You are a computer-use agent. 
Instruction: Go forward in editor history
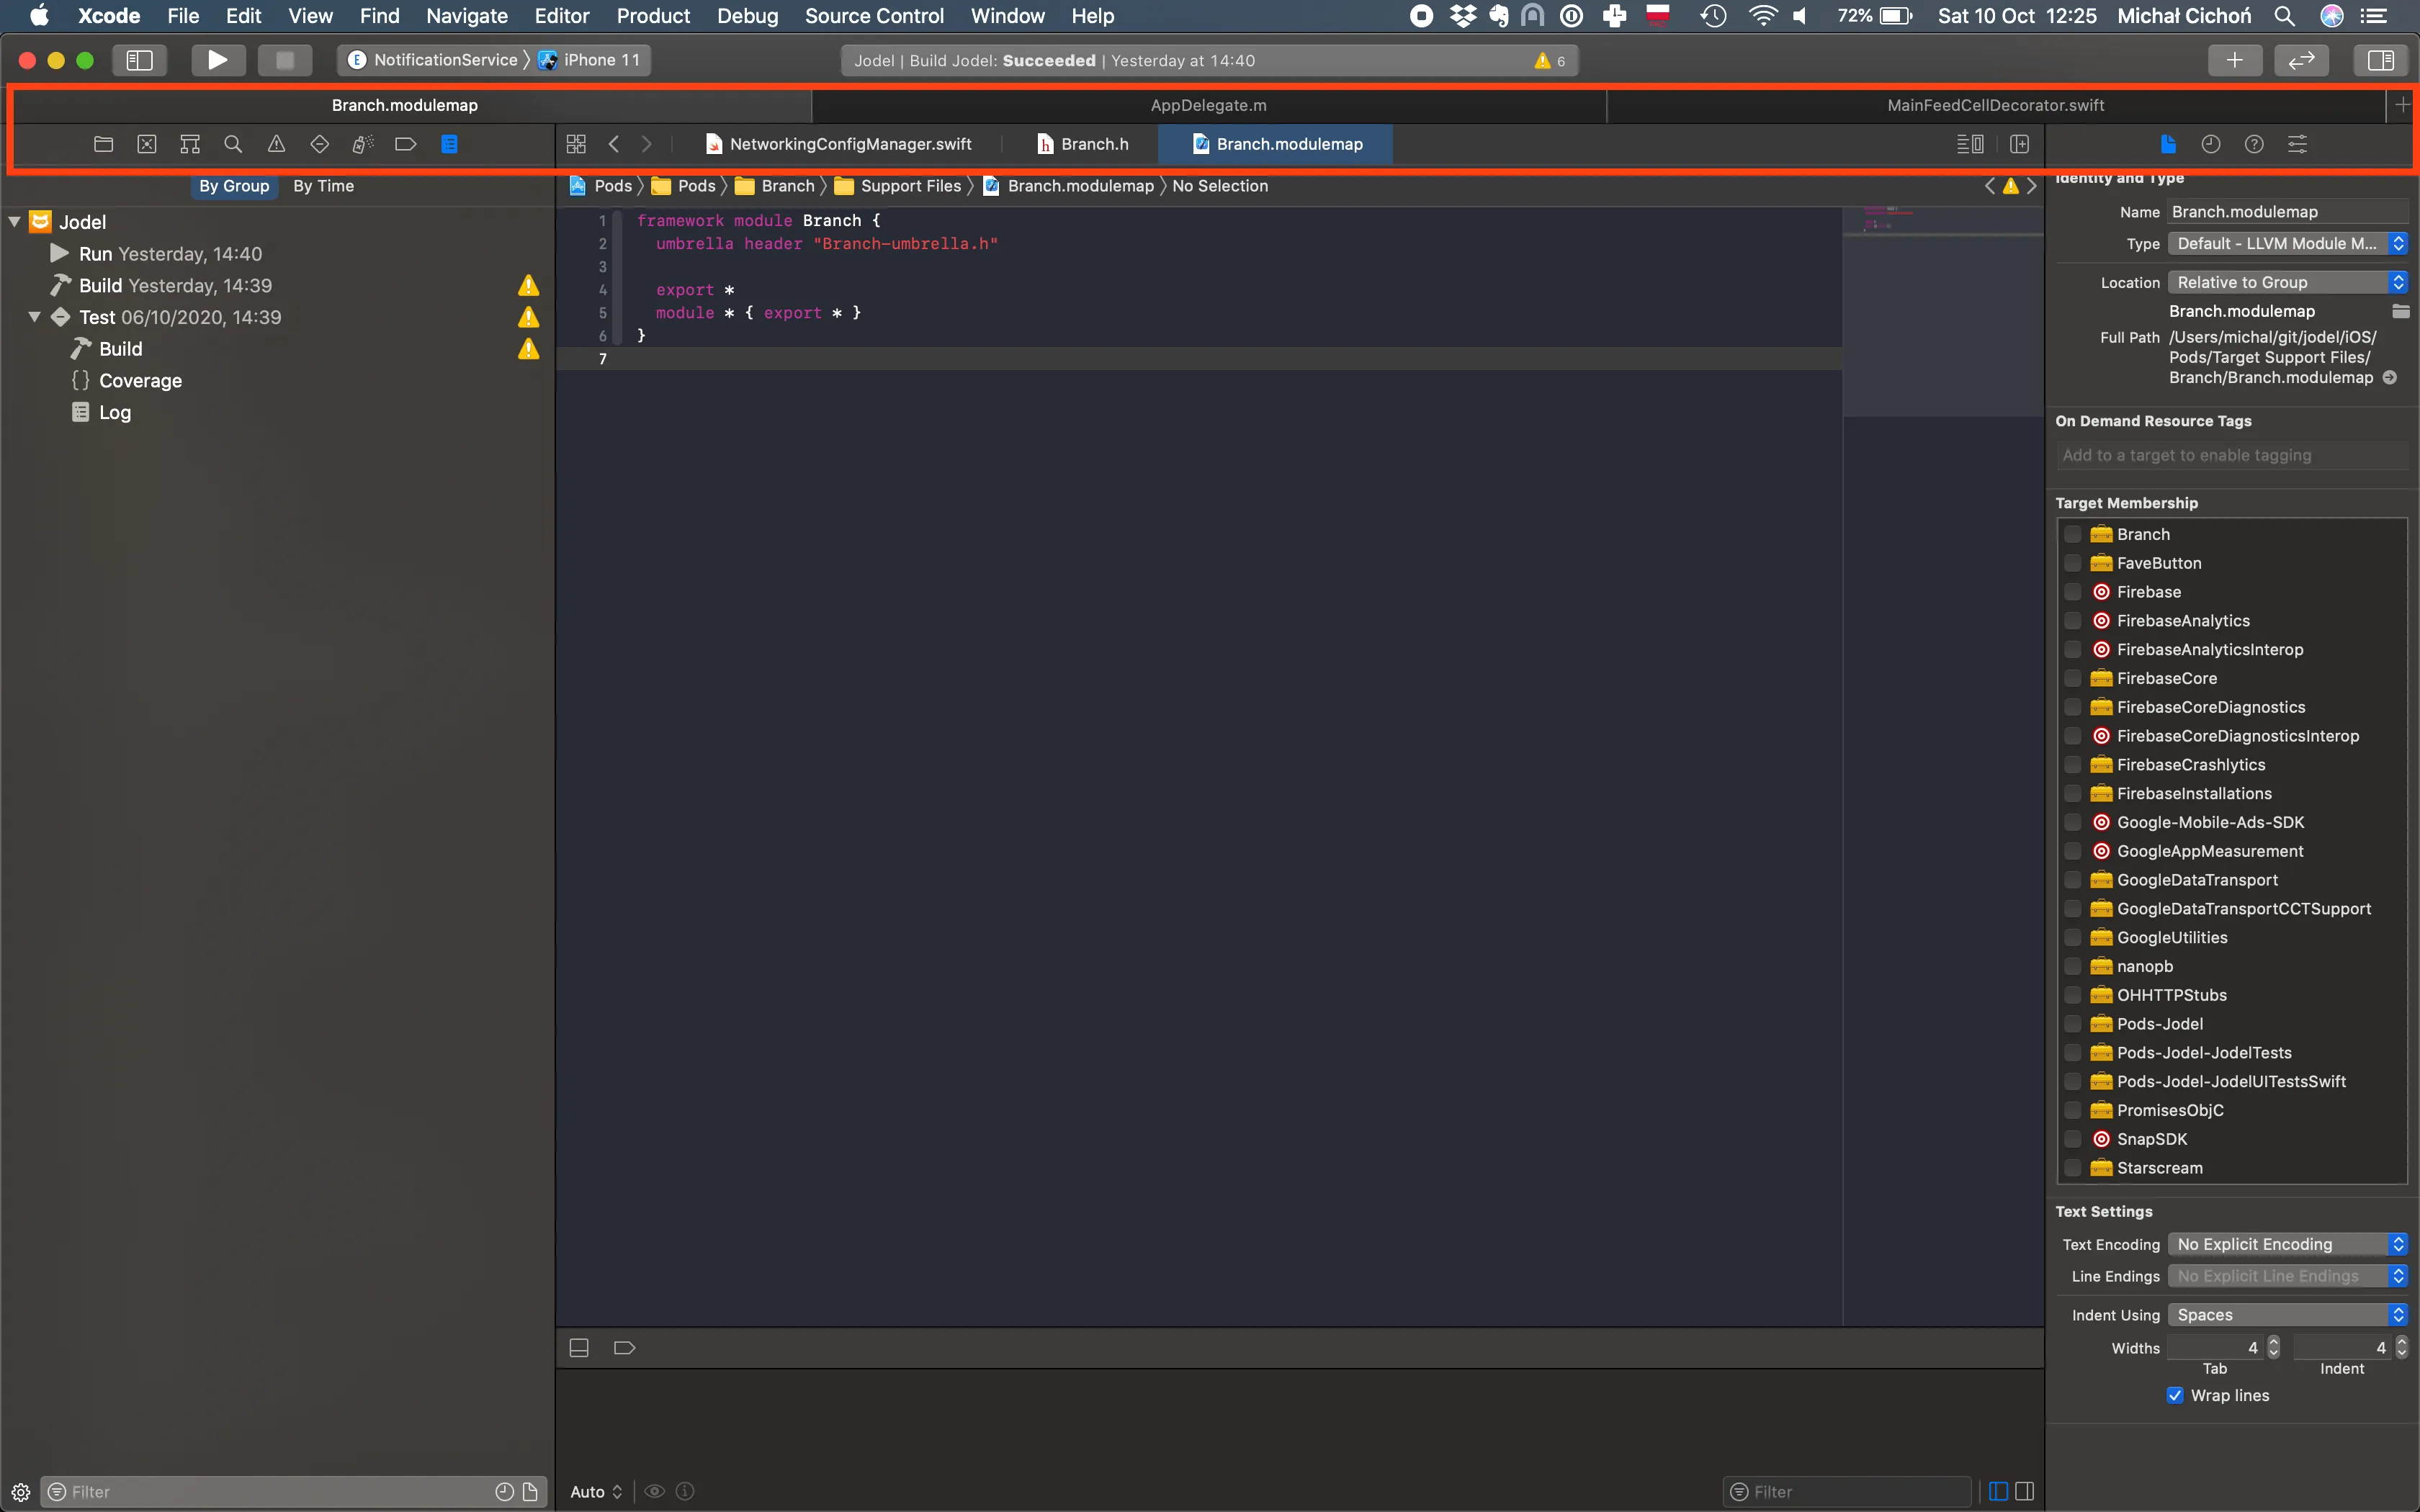pos(646,144)
